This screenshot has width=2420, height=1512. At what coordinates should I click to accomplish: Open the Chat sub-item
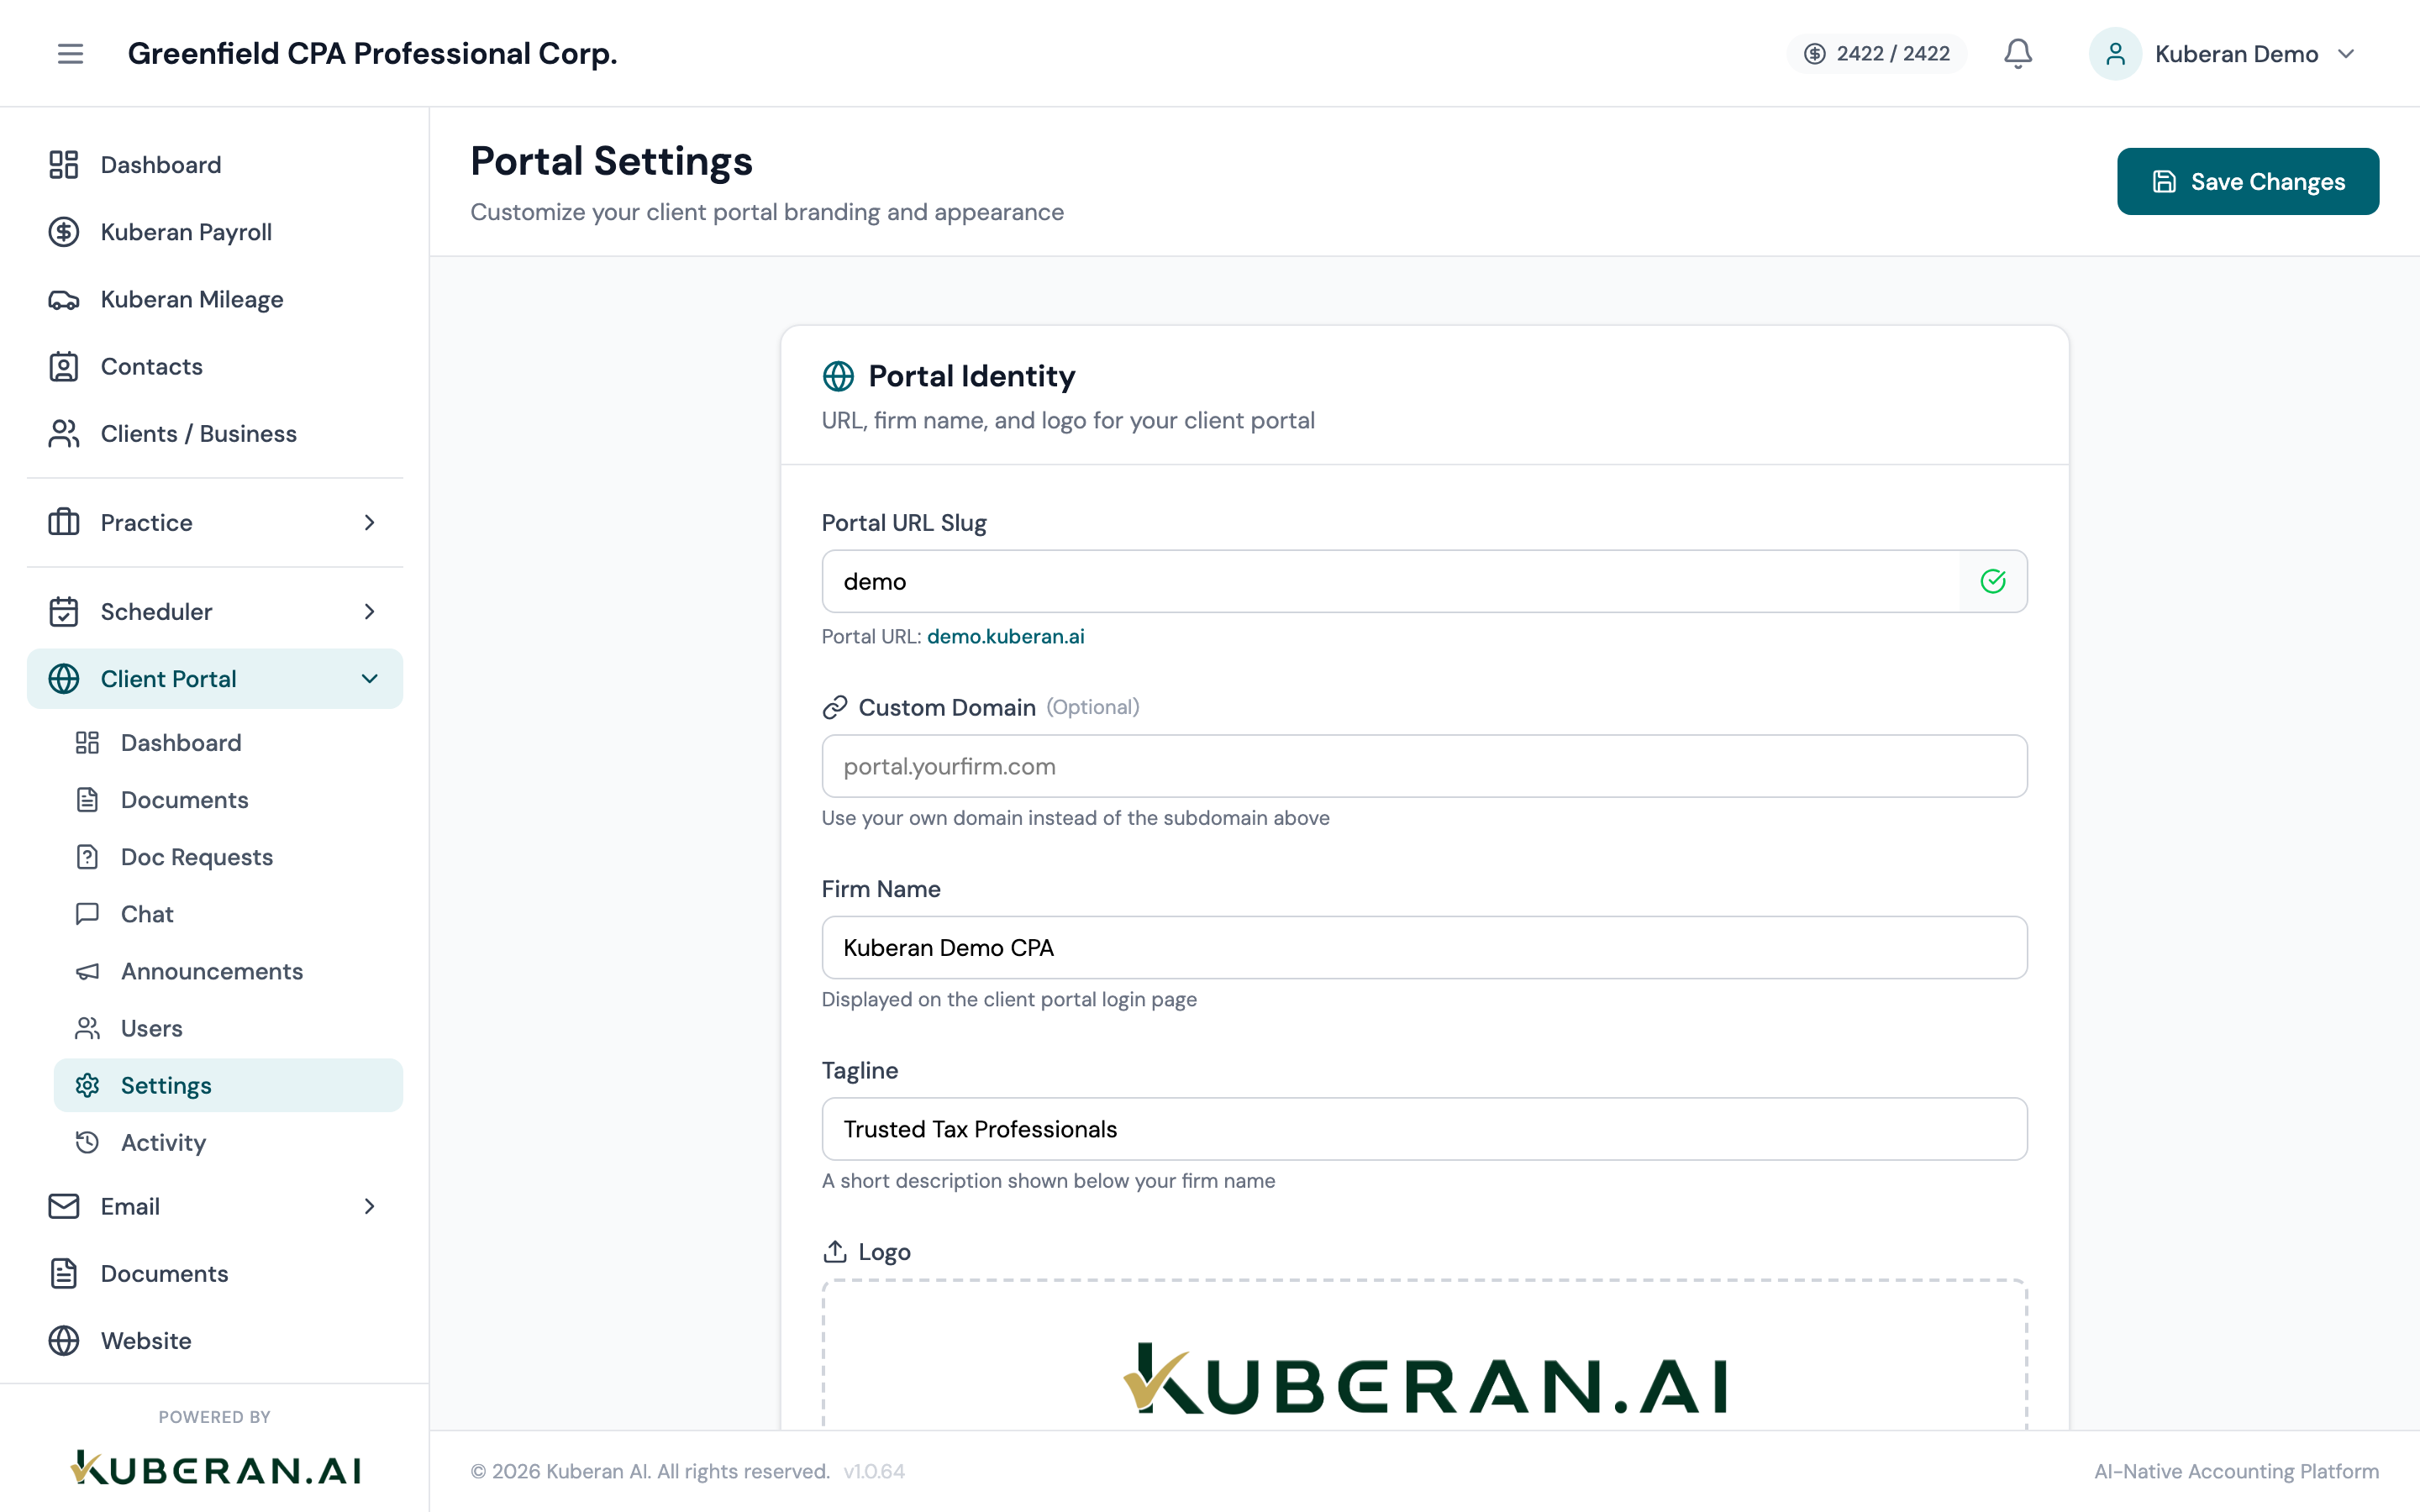[x=228, y=914]
